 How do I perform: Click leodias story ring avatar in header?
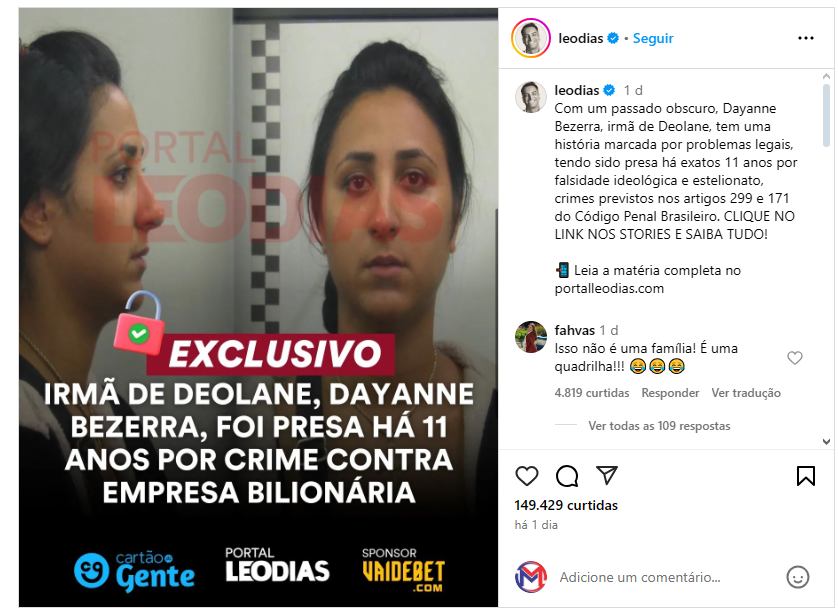(x=531, y=38)
